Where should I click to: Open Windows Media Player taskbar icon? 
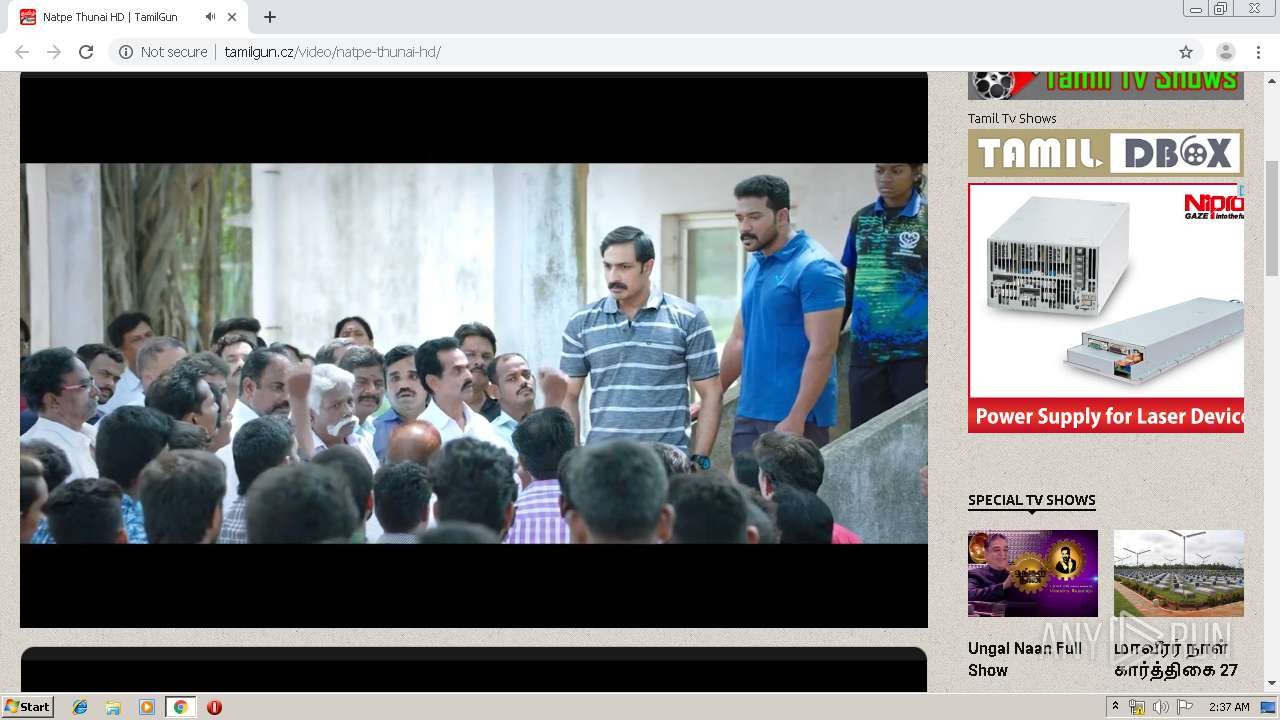pos(147,707)
